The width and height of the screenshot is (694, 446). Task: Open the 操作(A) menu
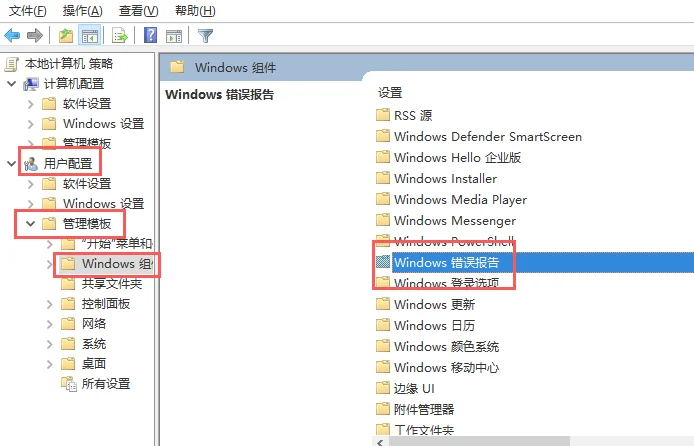(x=83, y=11)
